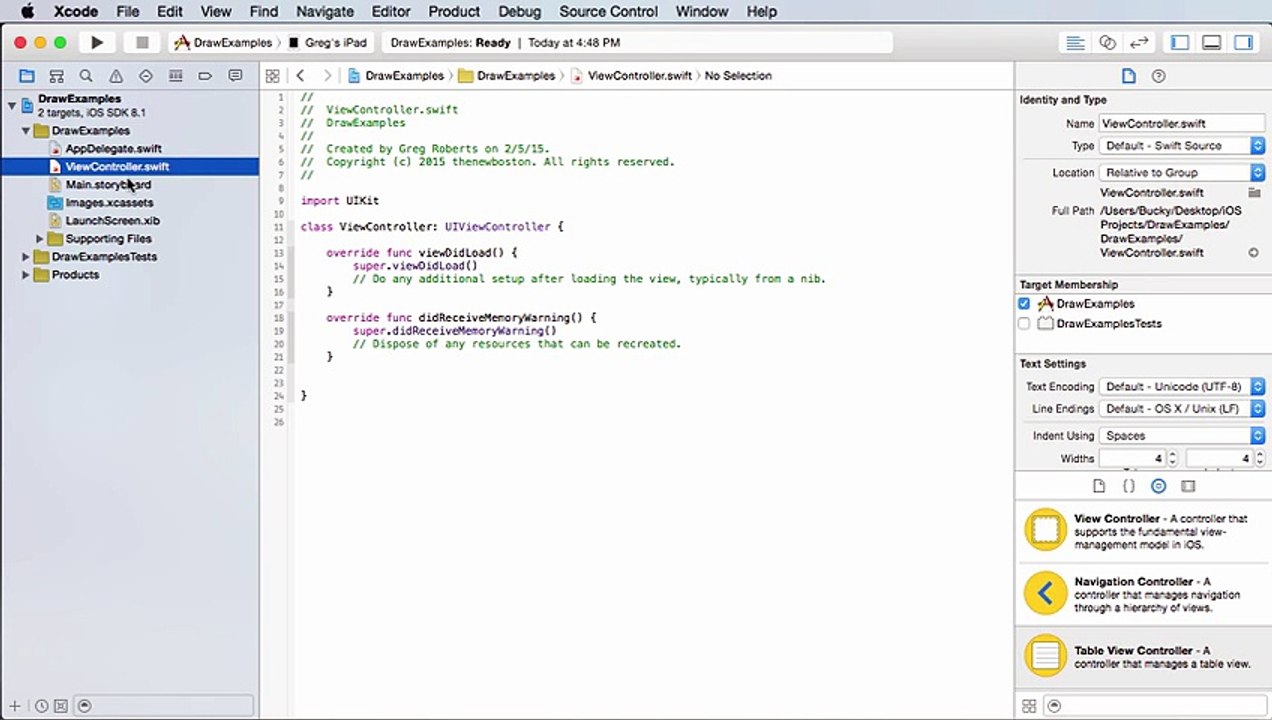The height and width of the screenshot is (720, 1272).
Task: Uncheck DrawExamples target membership
Action: pyautogui.click(x=1024, y=303)
